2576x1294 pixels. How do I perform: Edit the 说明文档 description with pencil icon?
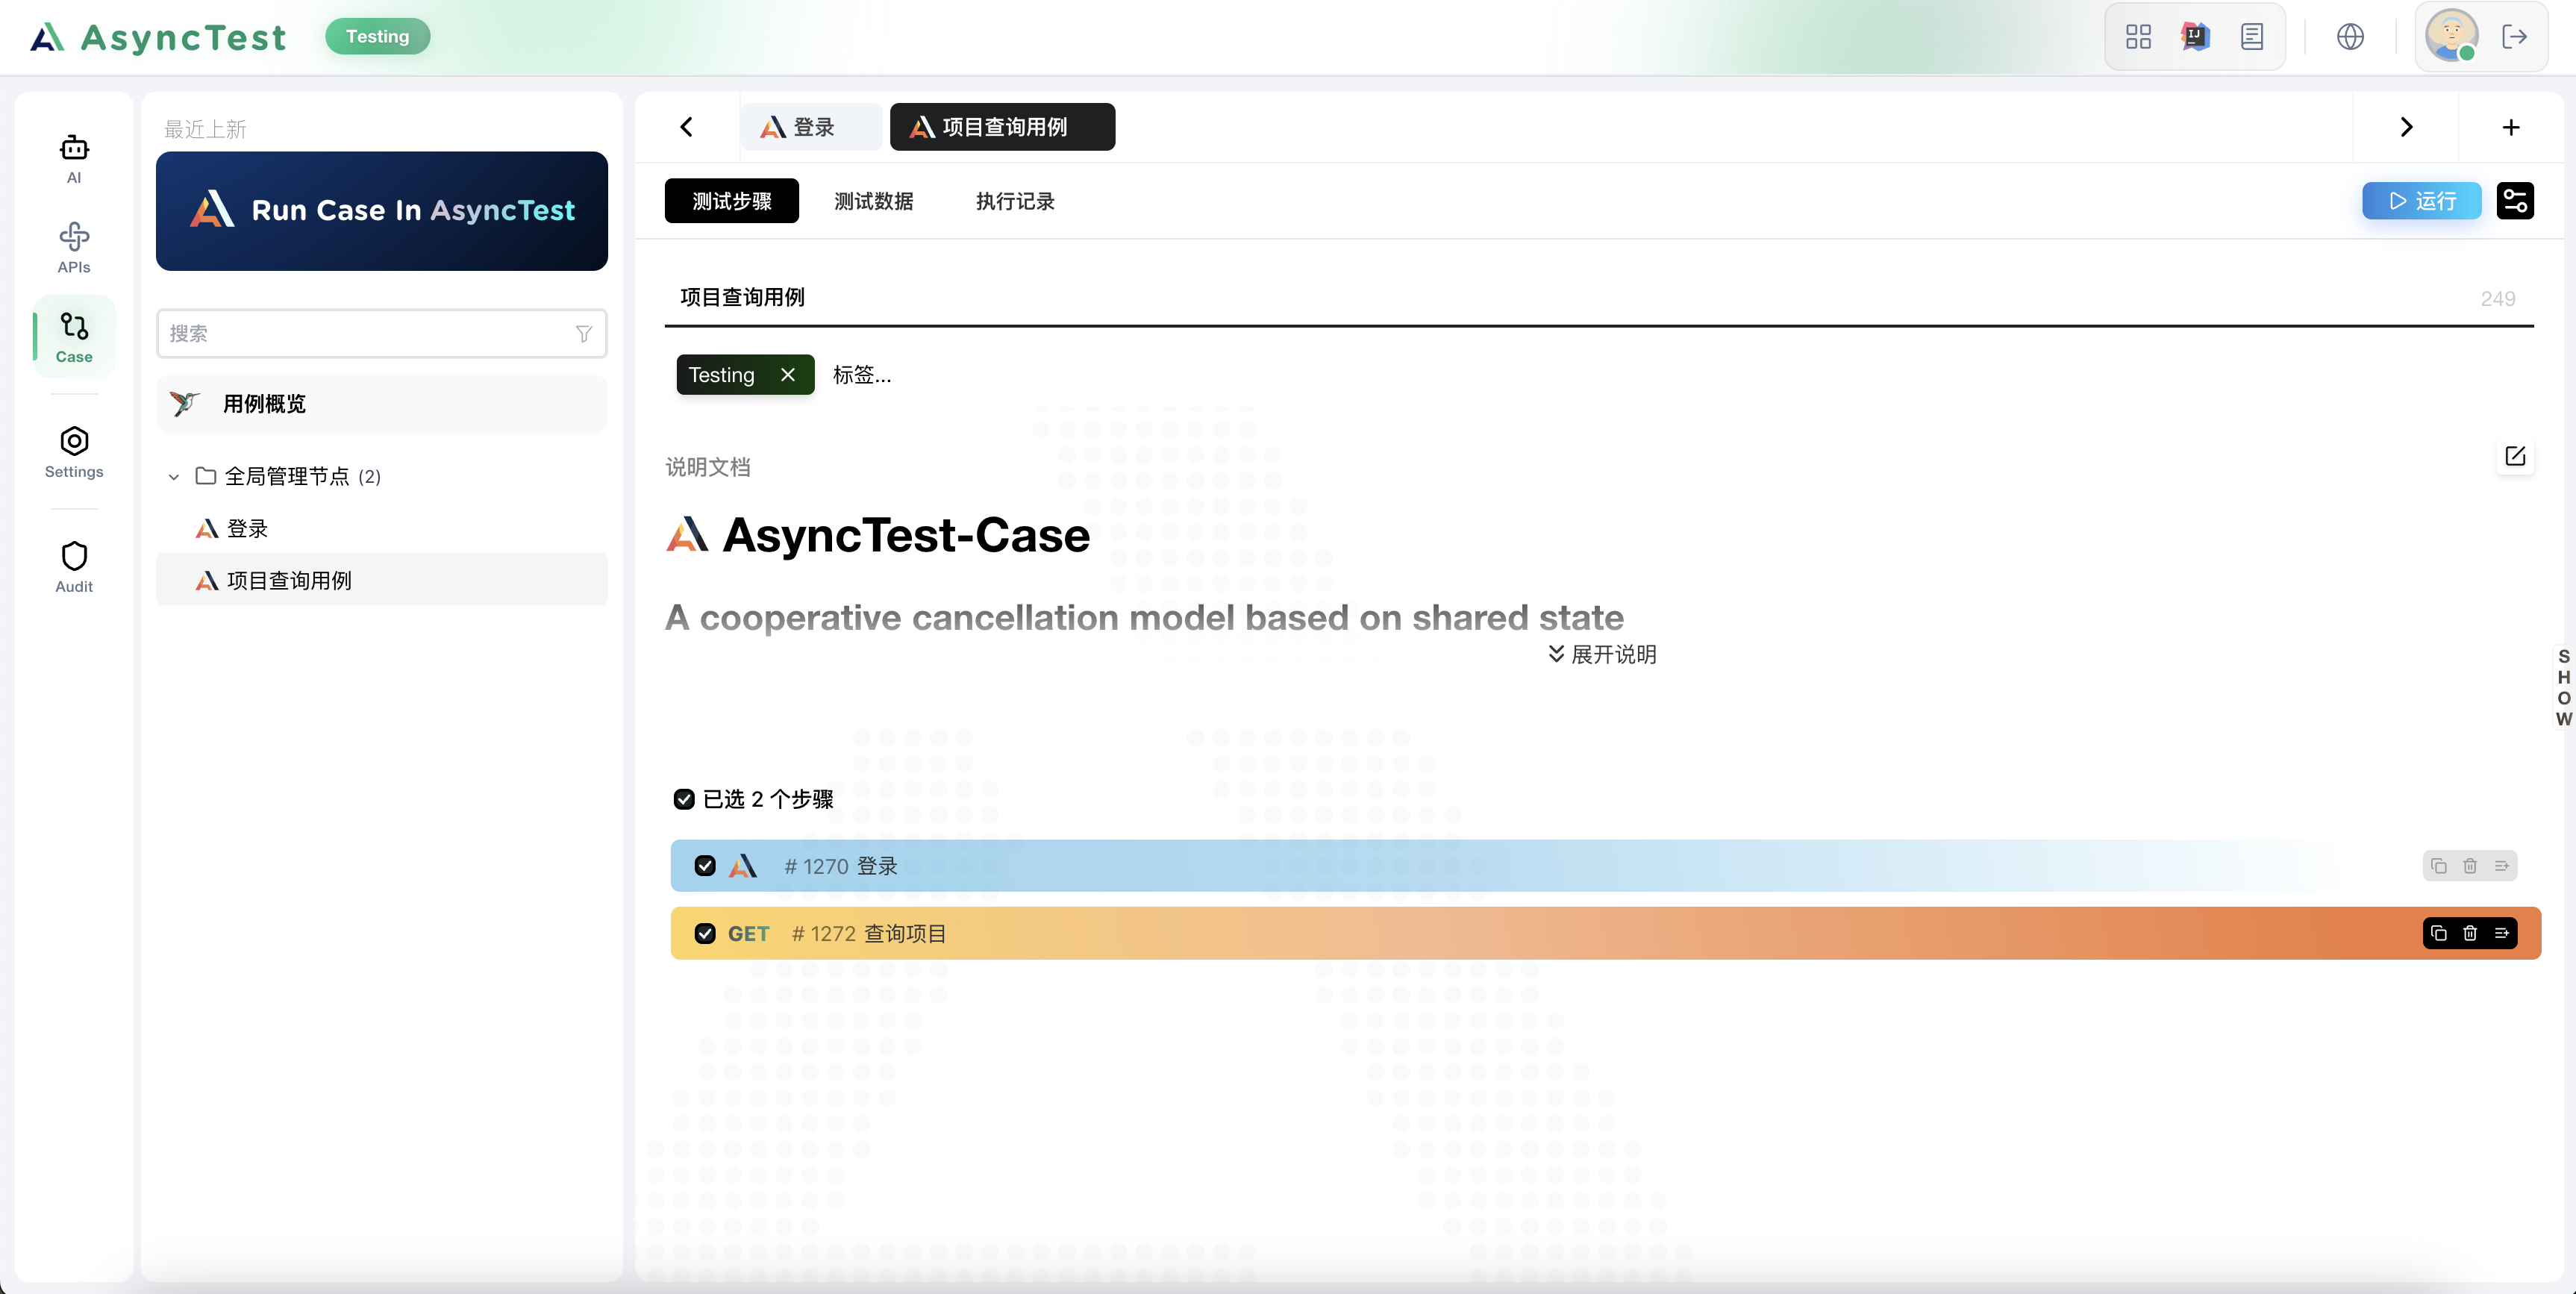click(2515, 456)
